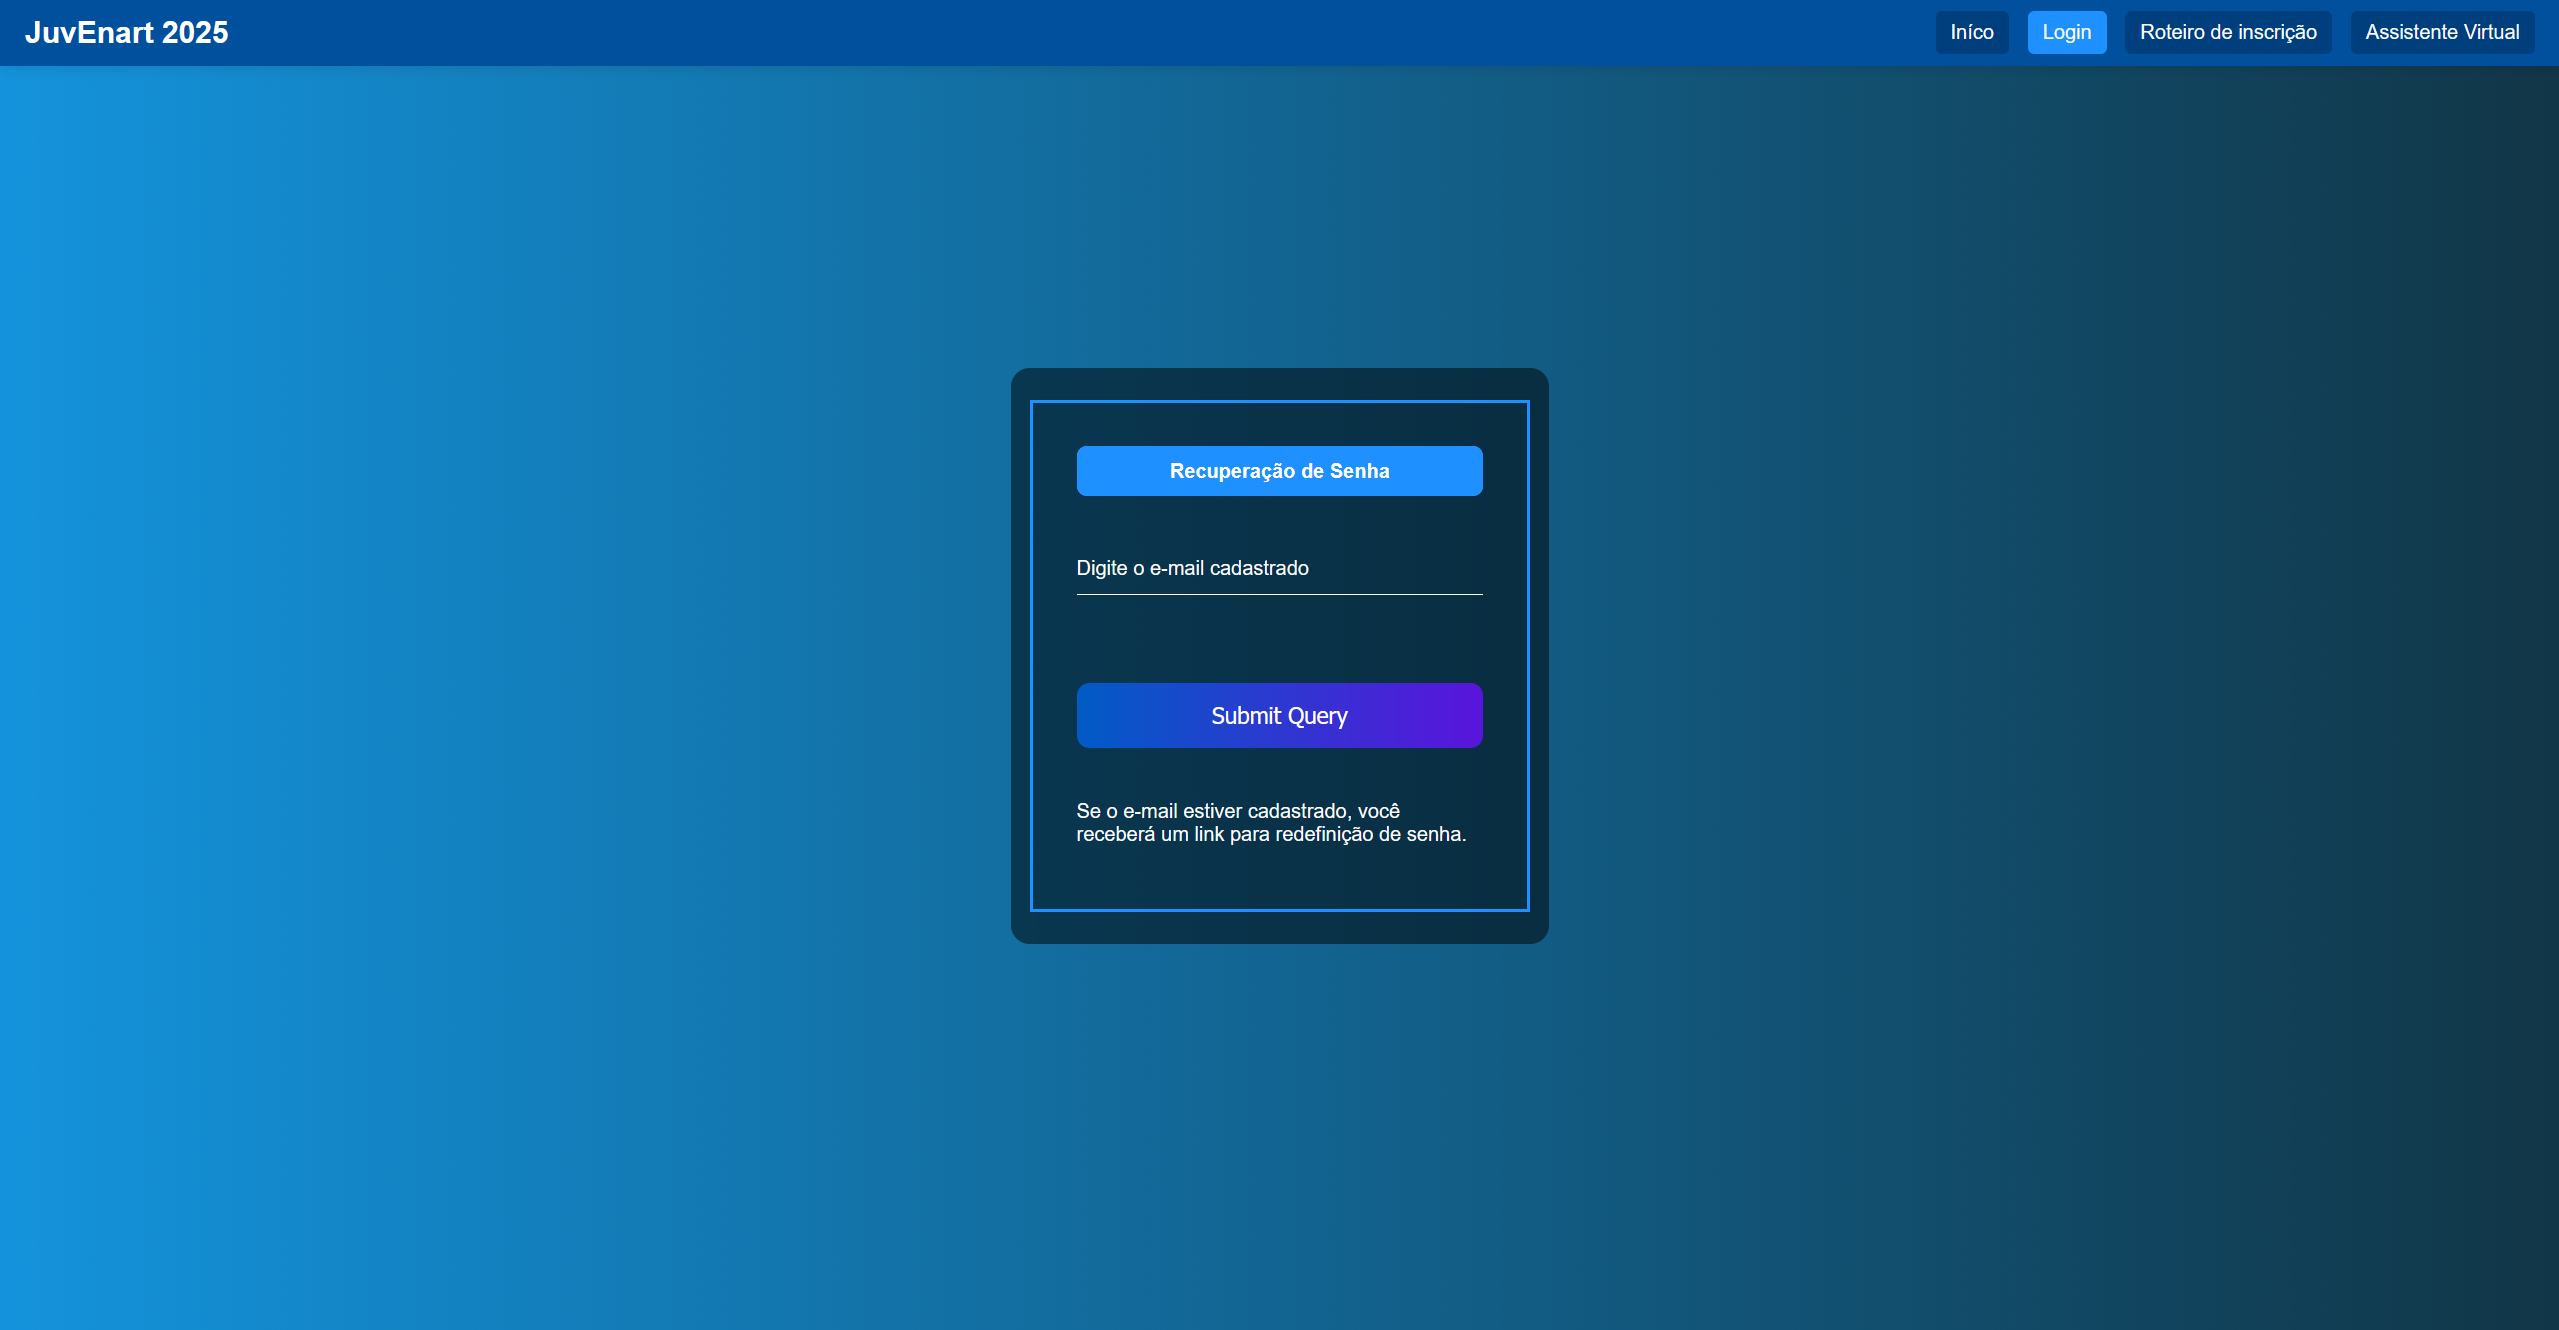This screenshot has width=2559, height=1330.
Task: Click the white underline of e-mail field
Action: (x=1279, y=594)
